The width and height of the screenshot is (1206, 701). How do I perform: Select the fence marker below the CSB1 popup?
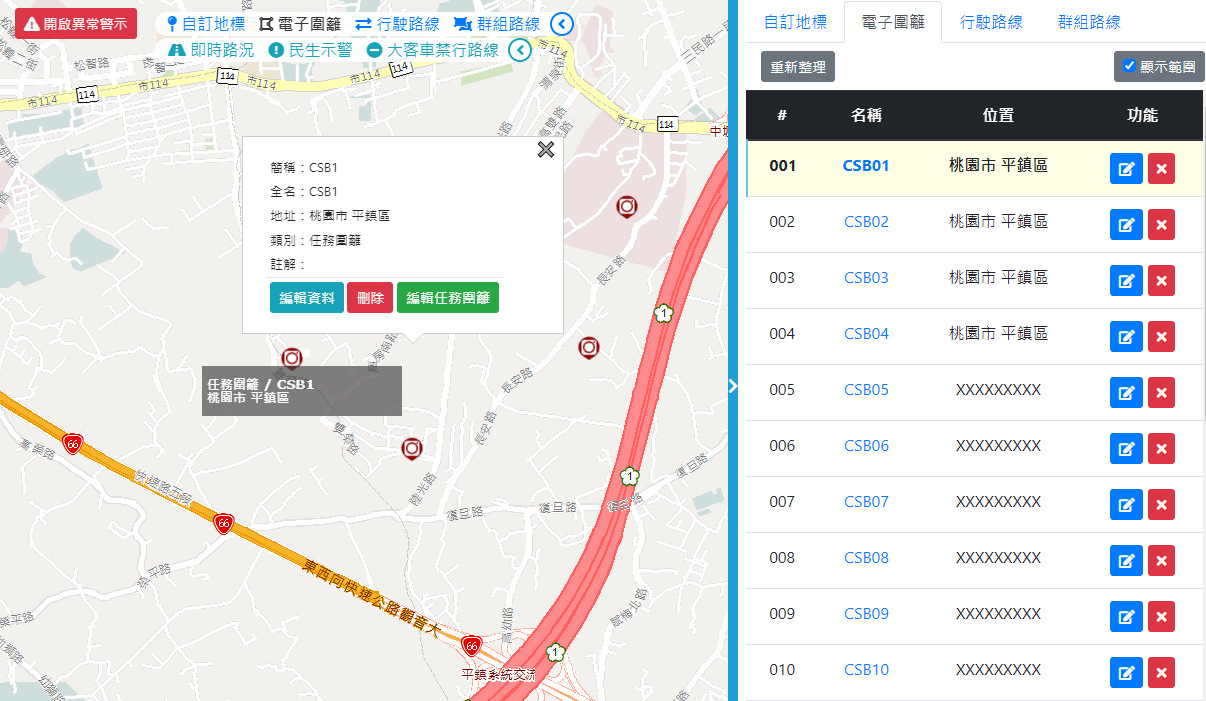click(x=292, y=358)
